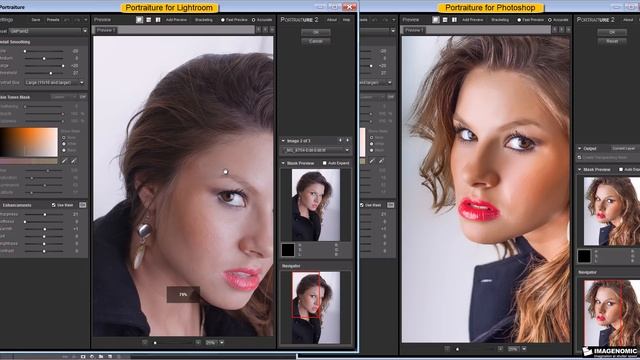Click Add Preview in Photoshop window
The width and height of the screenshot is (640, 360).
pyautogui.click(x=473, y=20)
